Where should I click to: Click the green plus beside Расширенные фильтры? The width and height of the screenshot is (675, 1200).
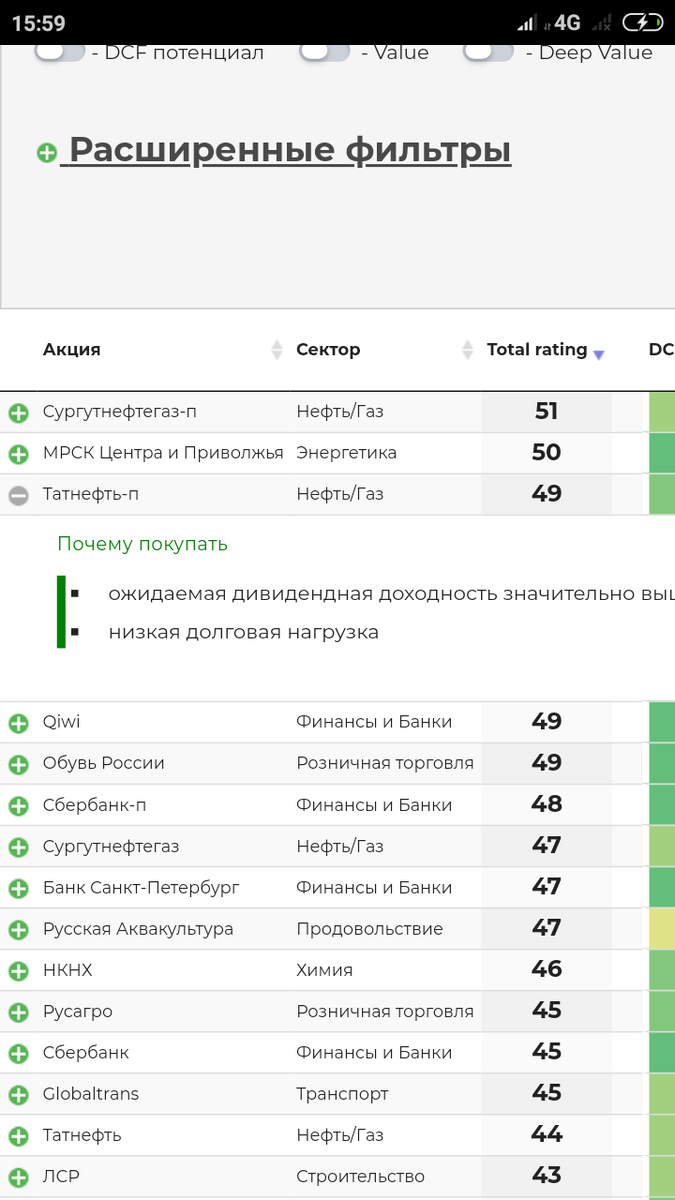pos(47,153)
